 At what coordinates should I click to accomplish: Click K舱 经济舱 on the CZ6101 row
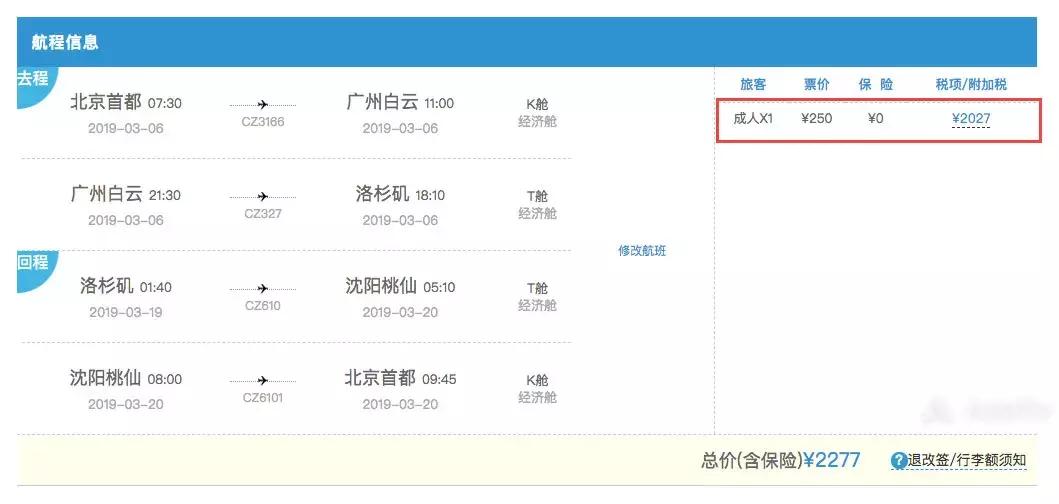[x=538, y=388]
